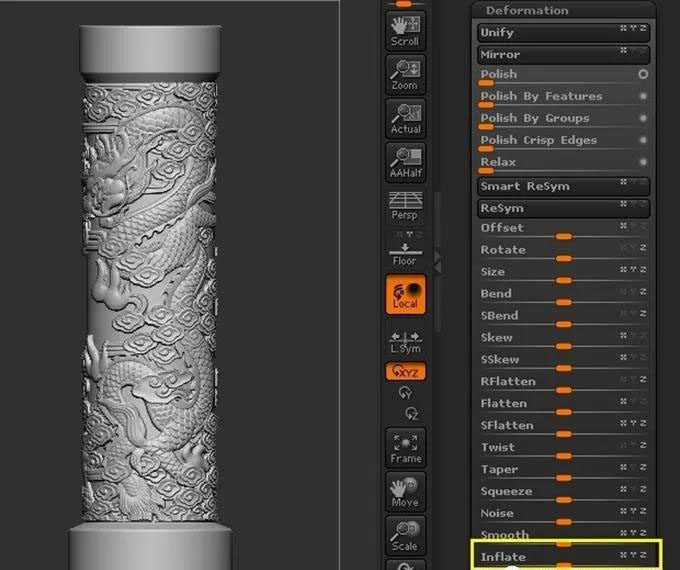The height and width of the screenshot is (570, 680).
Task: Toggle the Z axis on the Twist row
Action: [x=643, y=445]
